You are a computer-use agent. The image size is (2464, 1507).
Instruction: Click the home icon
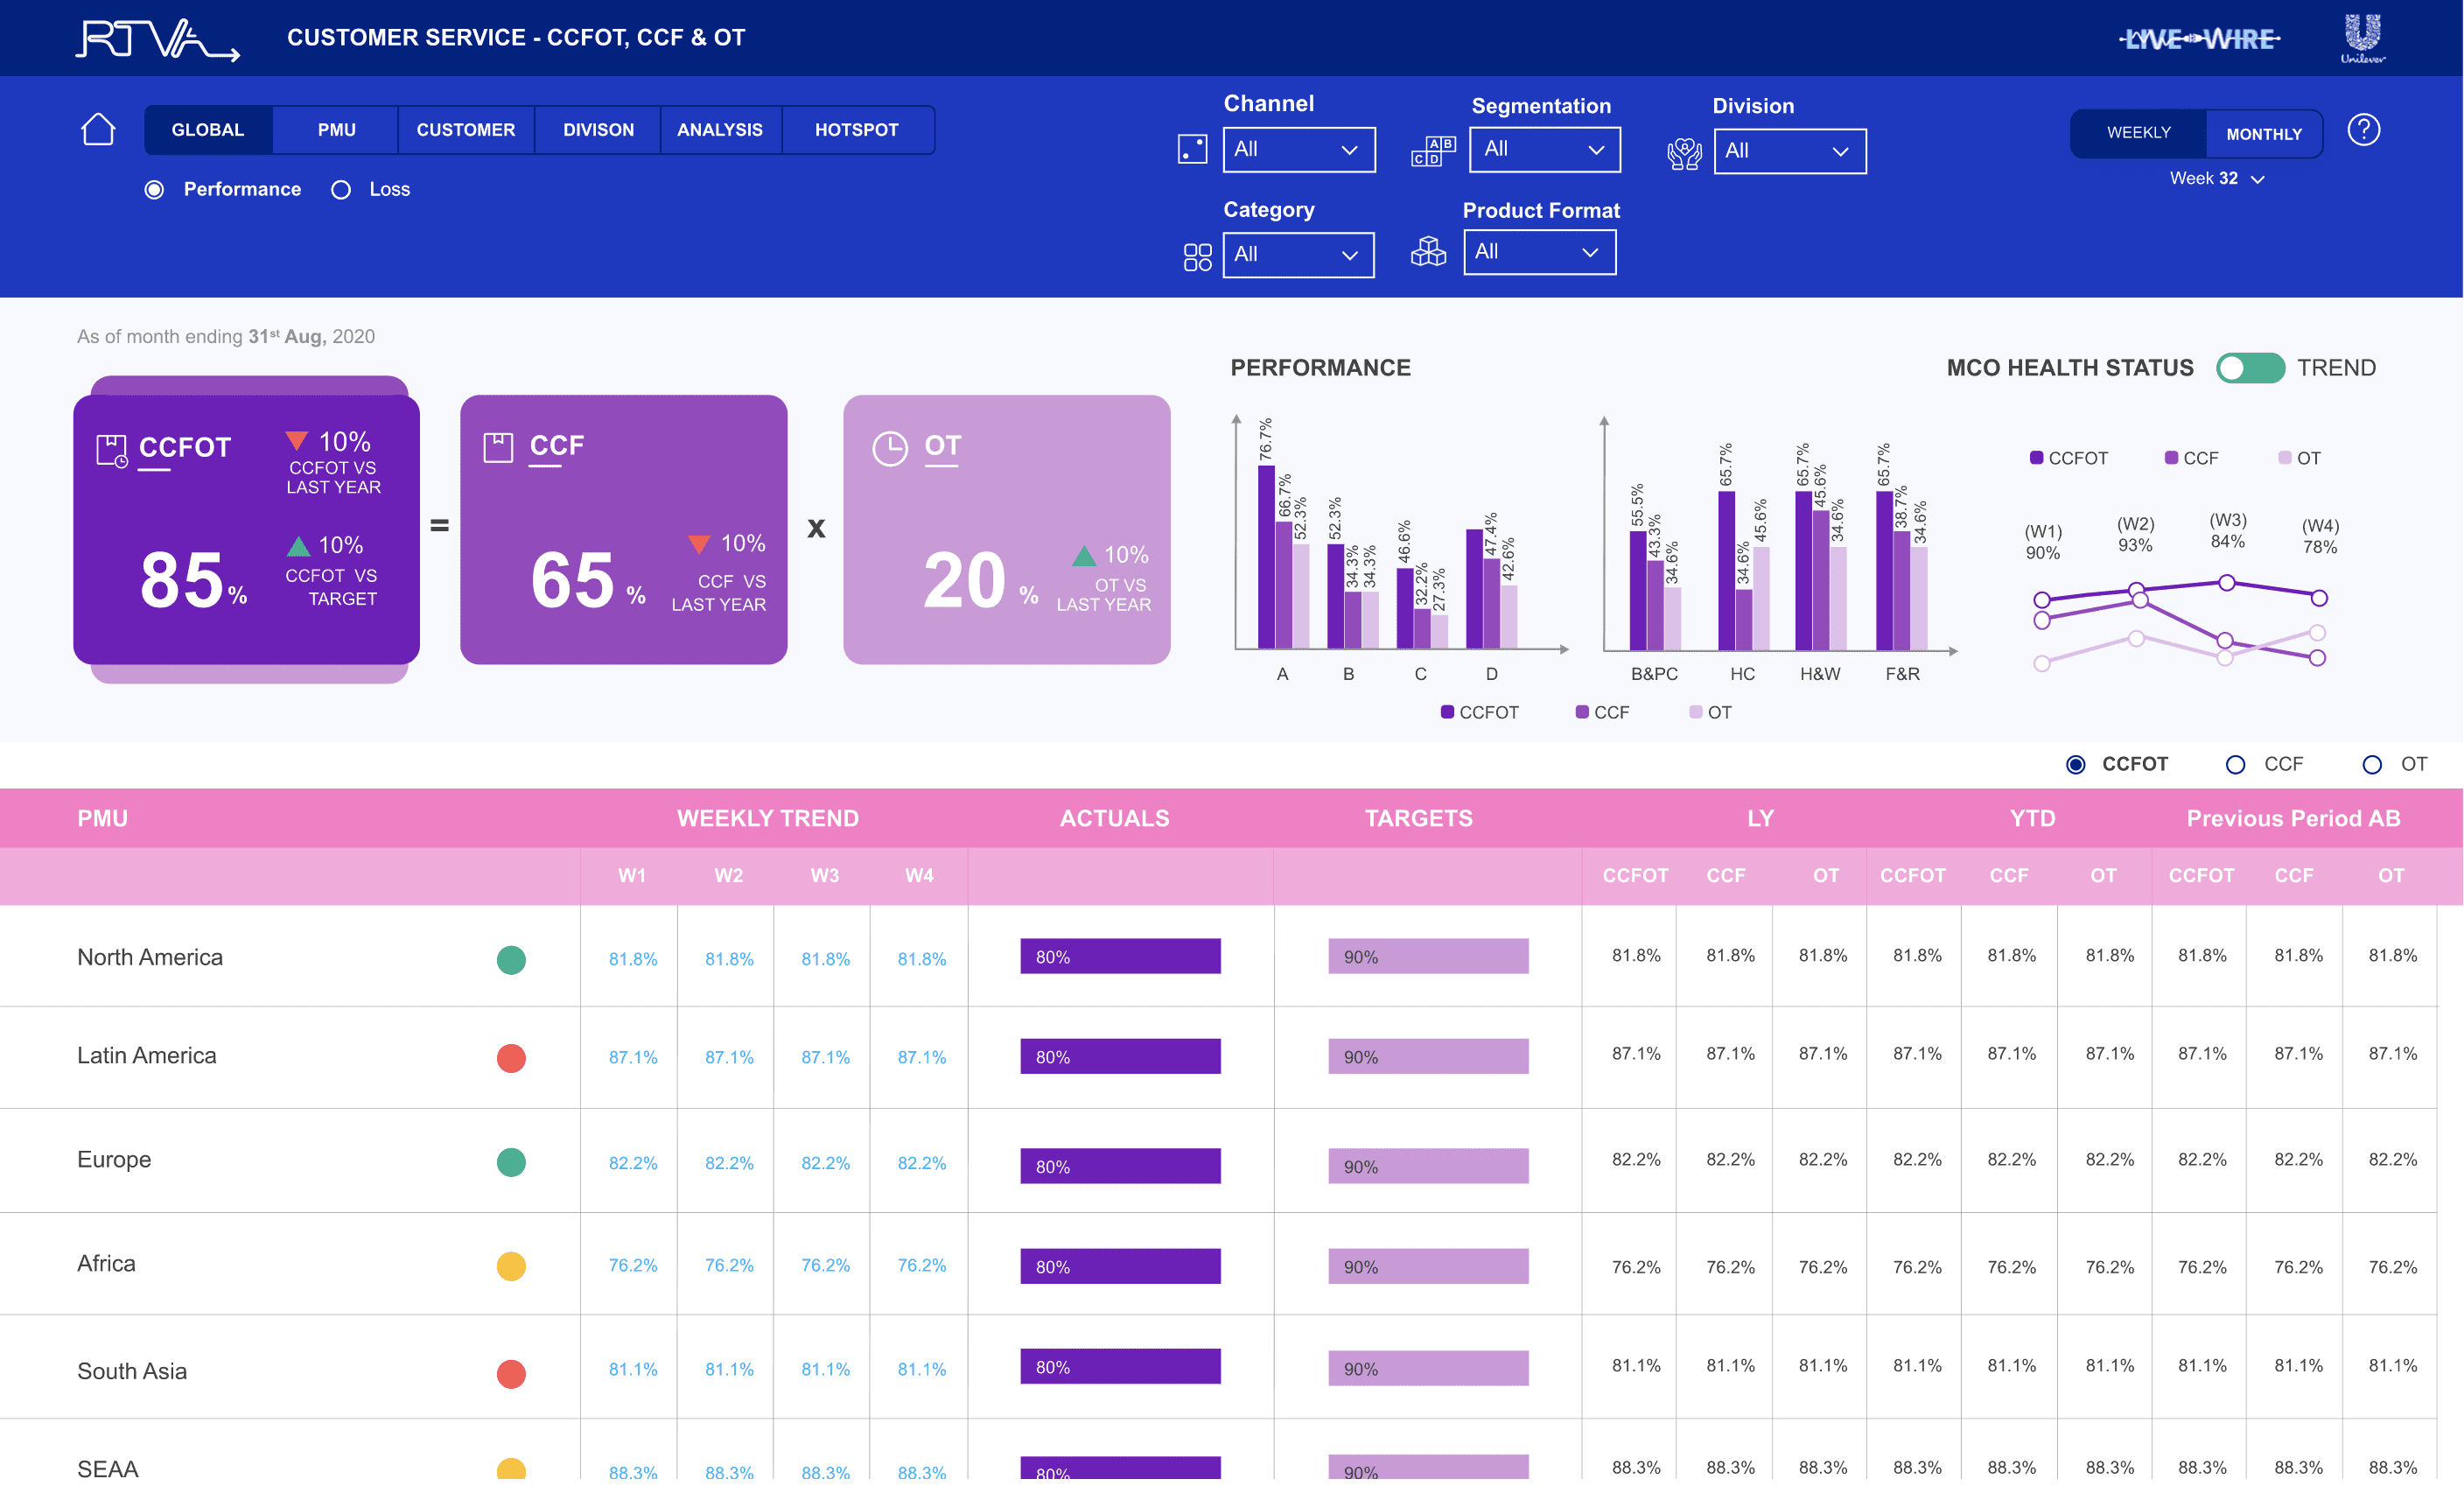(x=98, y=130)
